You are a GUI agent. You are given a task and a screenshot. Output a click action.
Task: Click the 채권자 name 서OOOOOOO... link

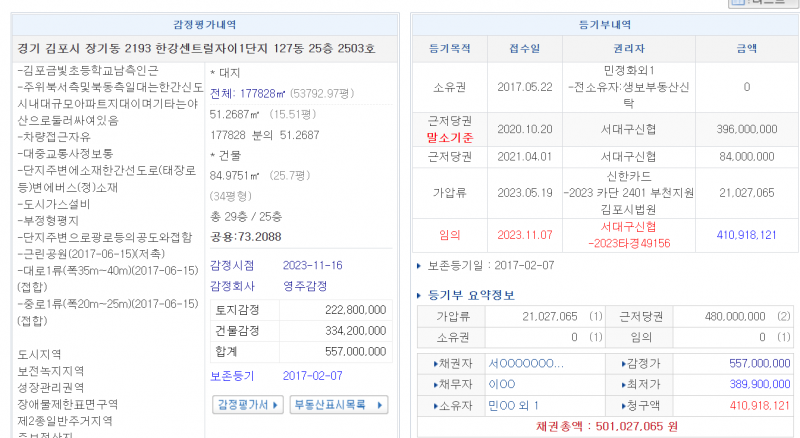[x=526, y=363]
